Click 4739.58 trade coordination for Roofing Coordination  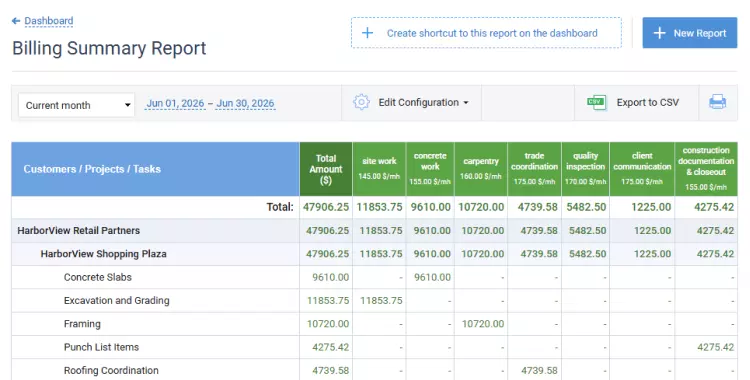pos(539,370)
